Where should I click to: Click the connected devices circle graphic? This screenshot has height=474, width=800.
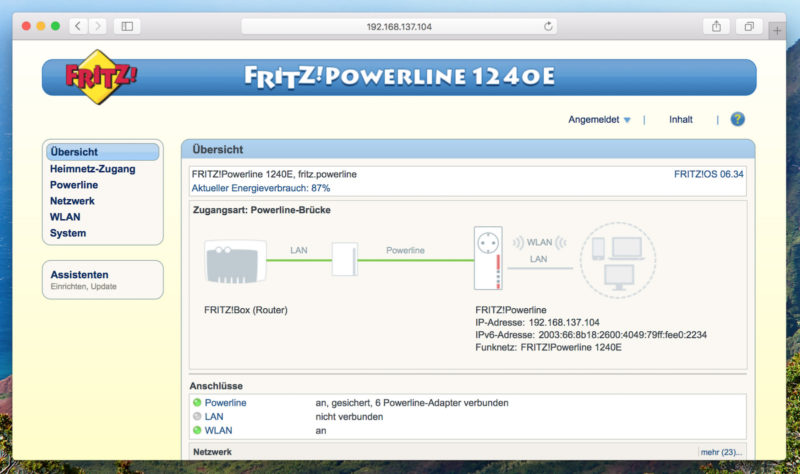coord(618,260)
